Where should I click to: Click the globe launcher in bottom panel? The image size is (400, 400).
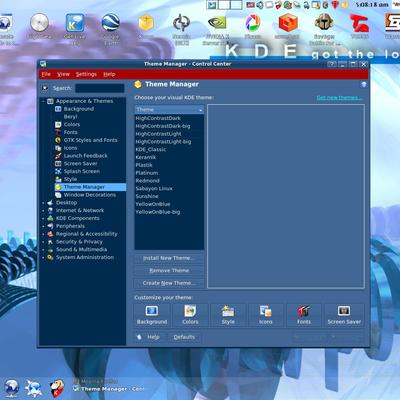[x=12, y=388]
